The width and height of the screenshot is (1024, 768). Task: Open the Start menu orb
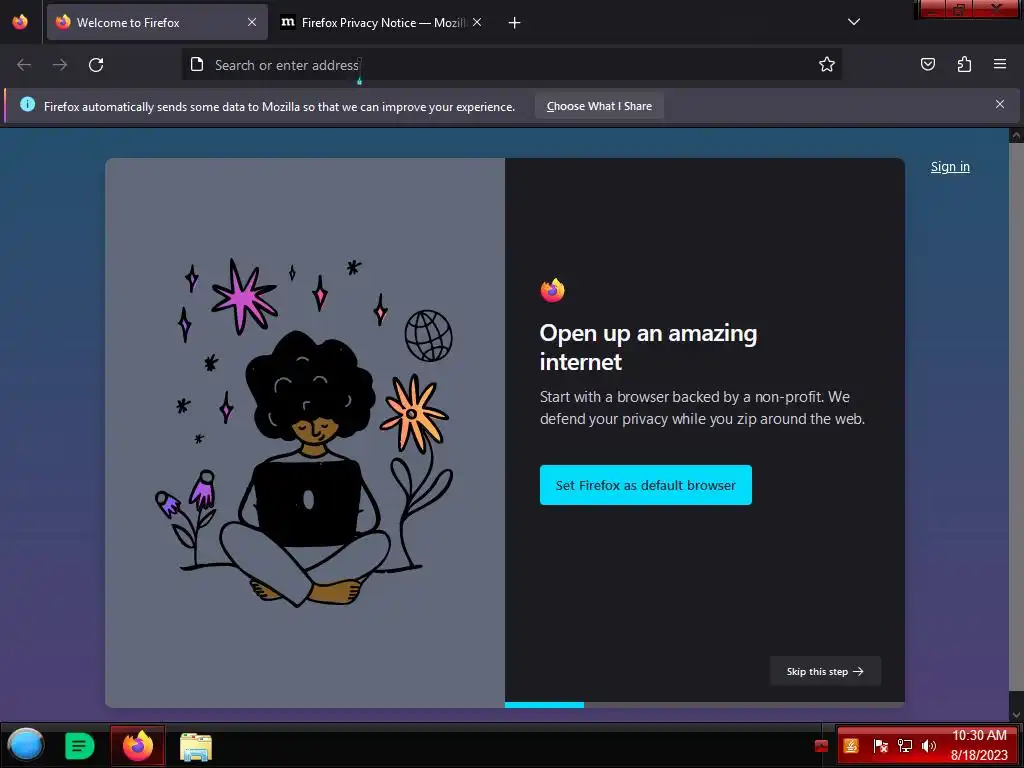25,746
